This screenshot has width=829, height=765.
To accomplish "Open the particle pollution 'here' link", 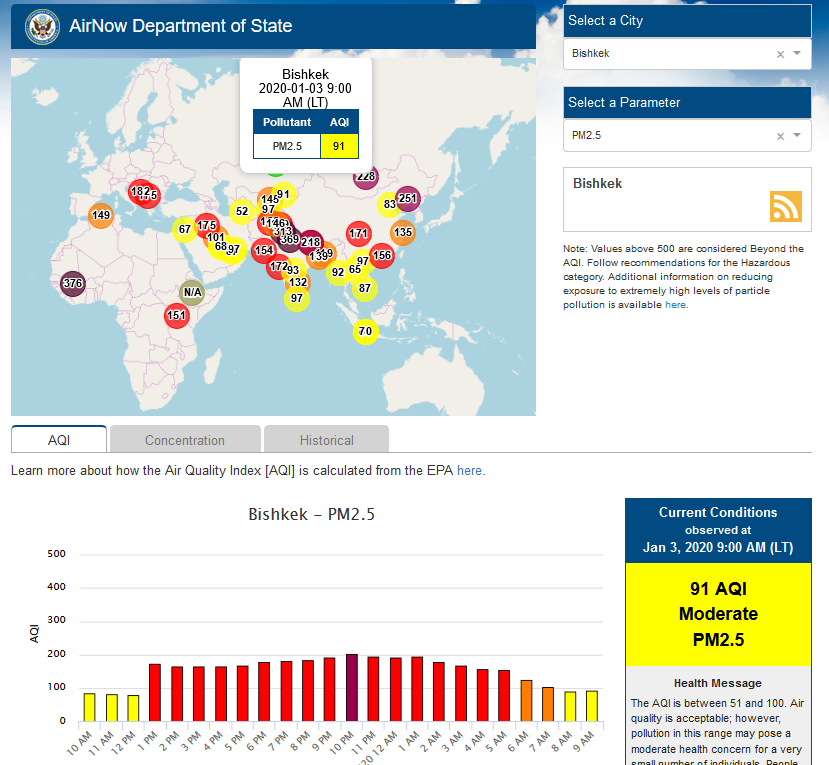I will (676, 305).
